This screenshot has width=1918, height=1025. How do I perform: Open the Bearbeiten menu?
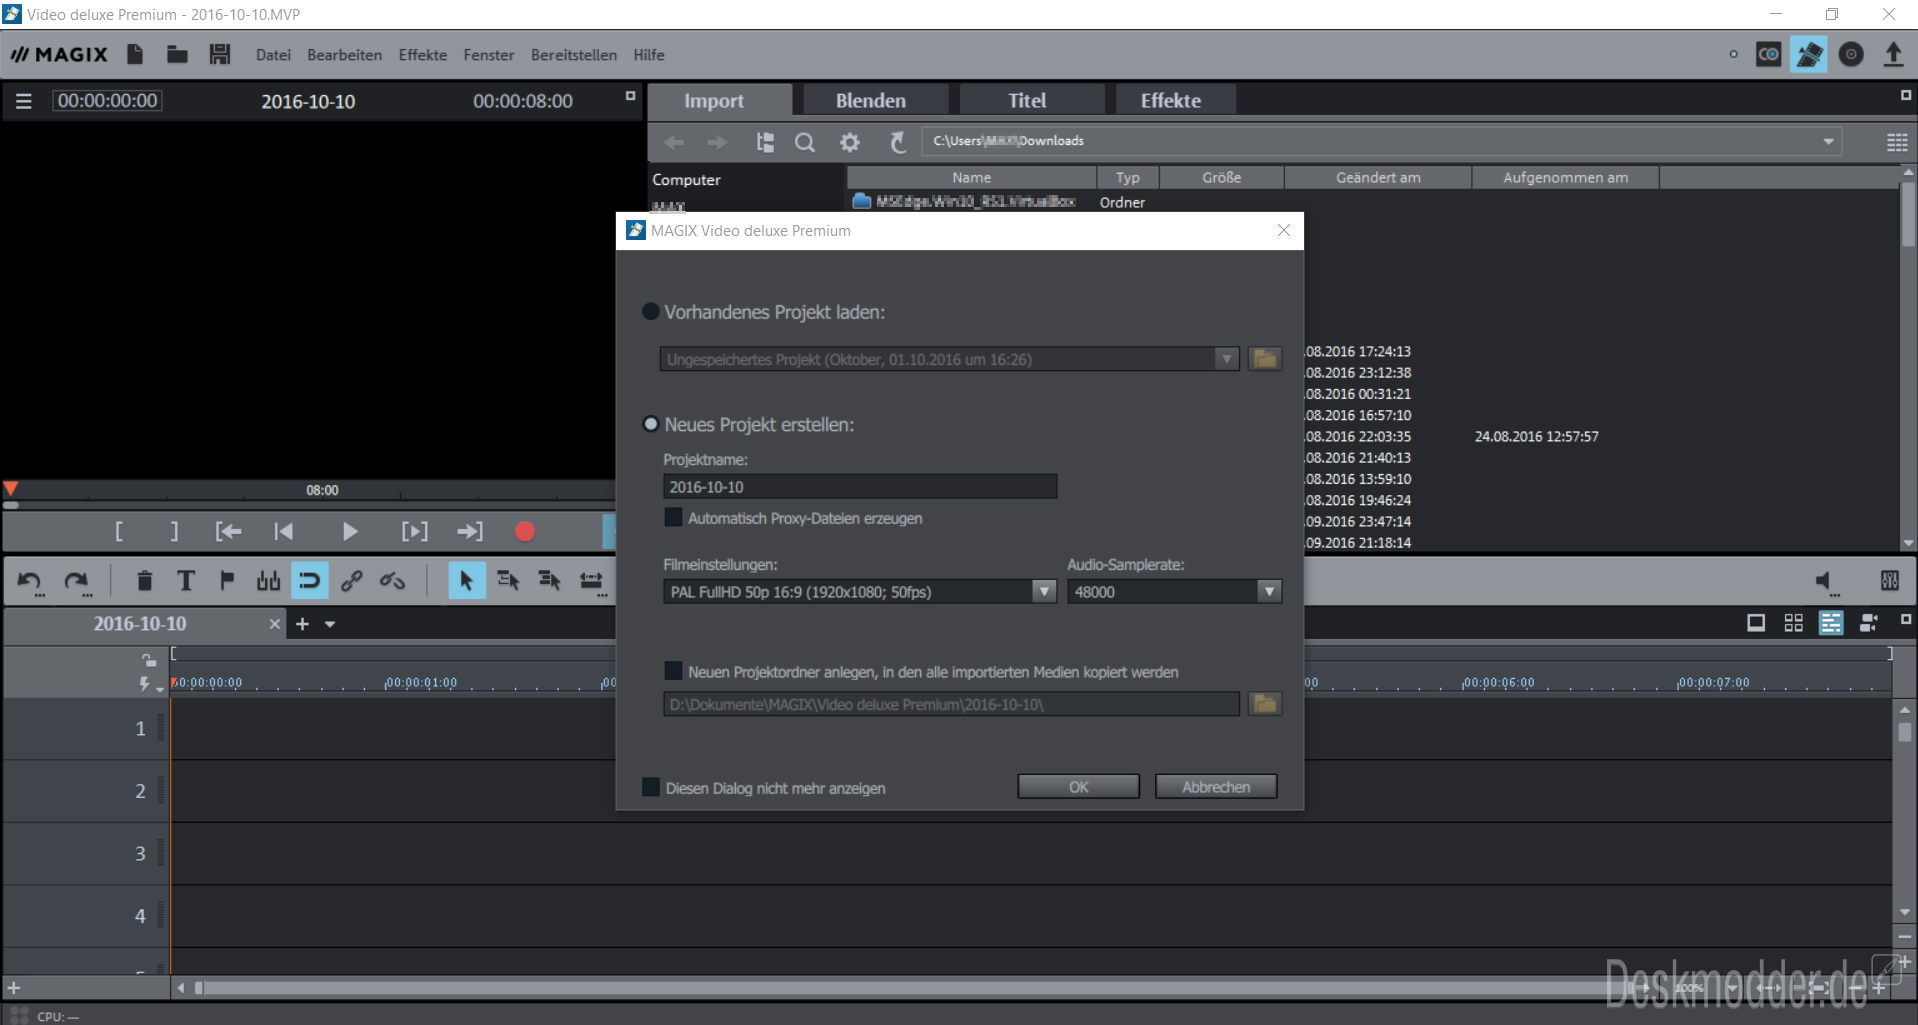(344, 55)
